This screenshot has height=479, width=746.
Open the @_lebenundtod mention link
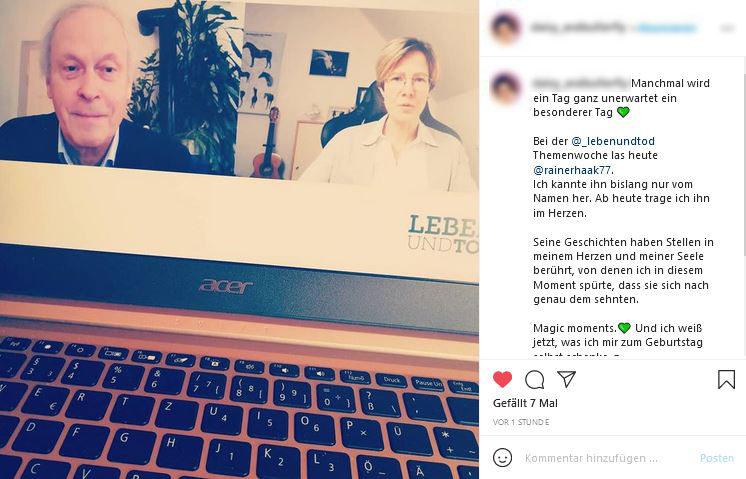(x=613, y=141)
